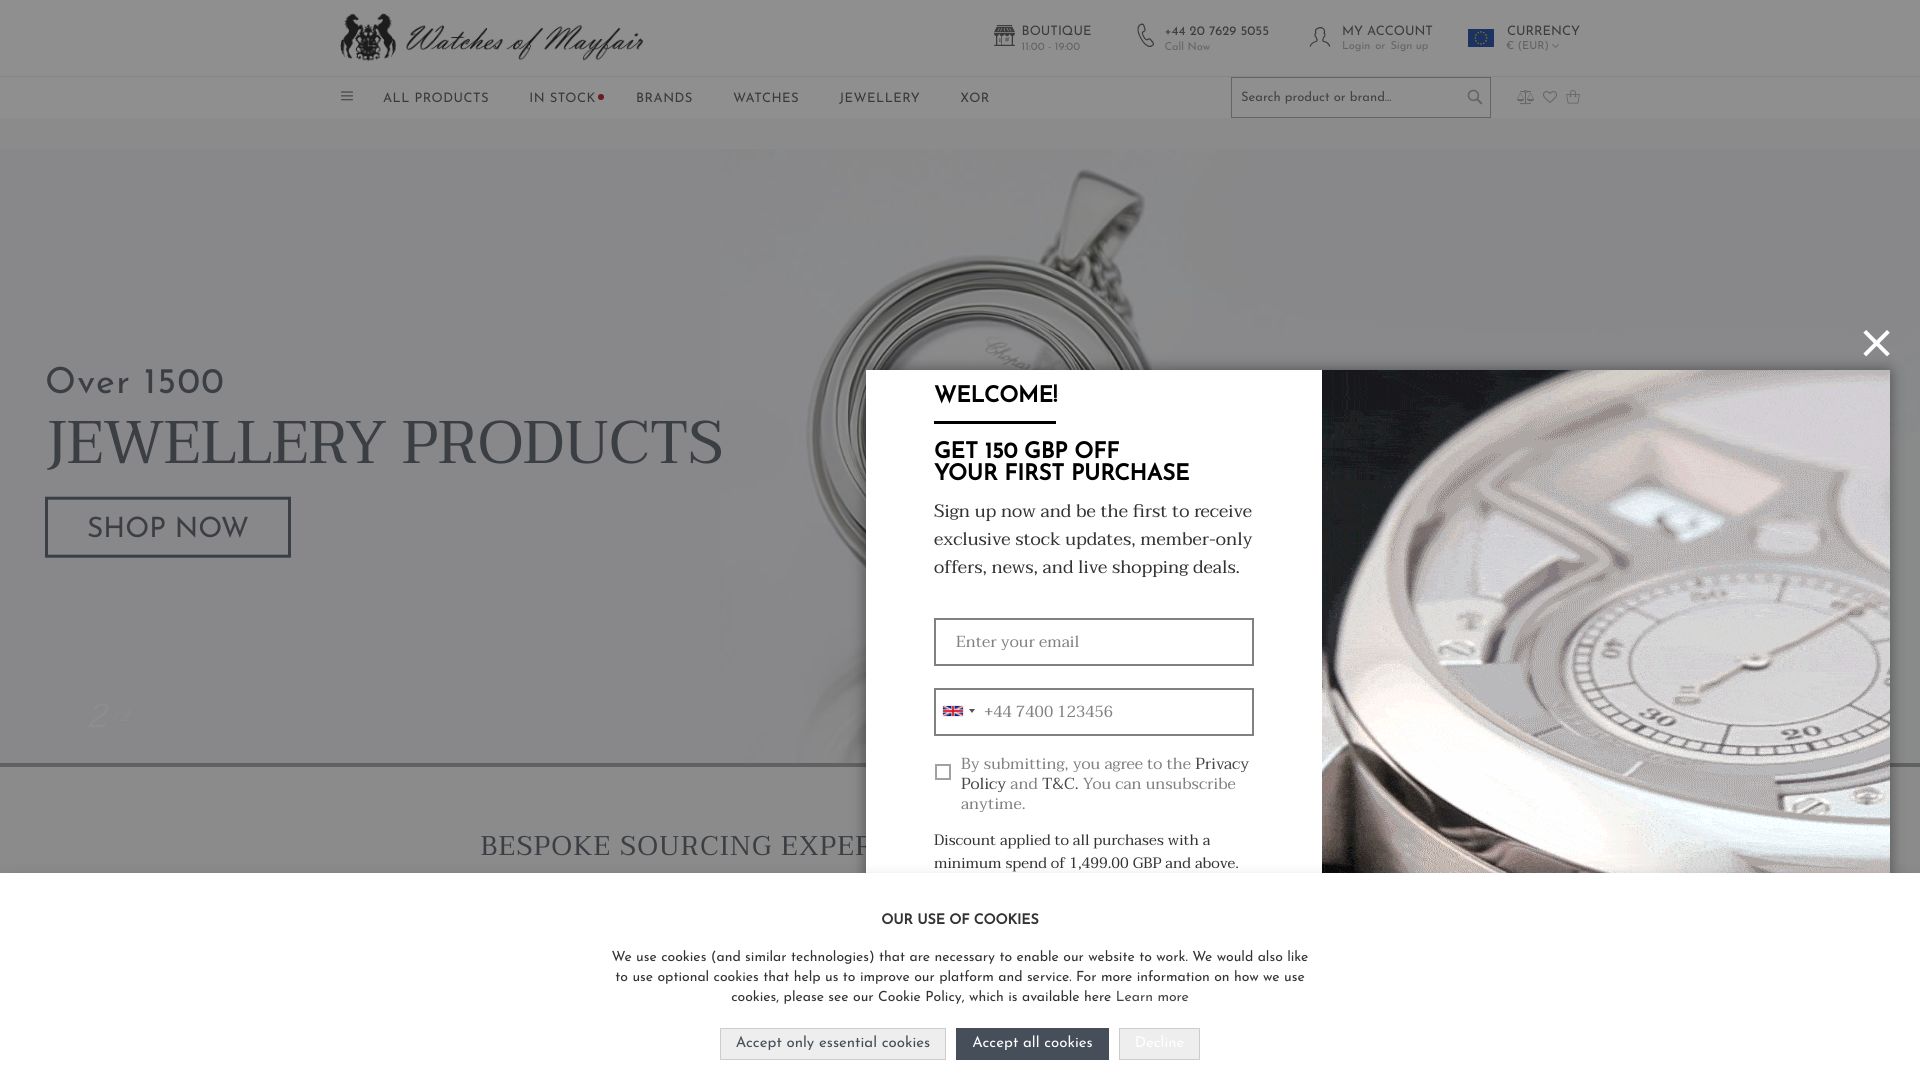The height and width of the screenshot is (1080, 1920).
Task: Click the phone Call Now icon
Action: [x=1146, y=36]
